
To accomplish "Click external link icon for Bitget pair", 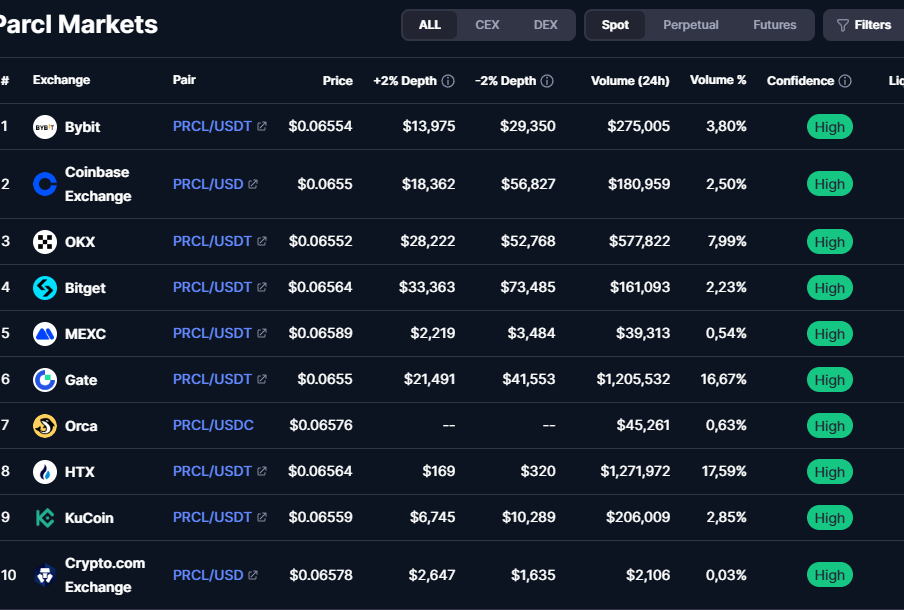I will point(262,287).
